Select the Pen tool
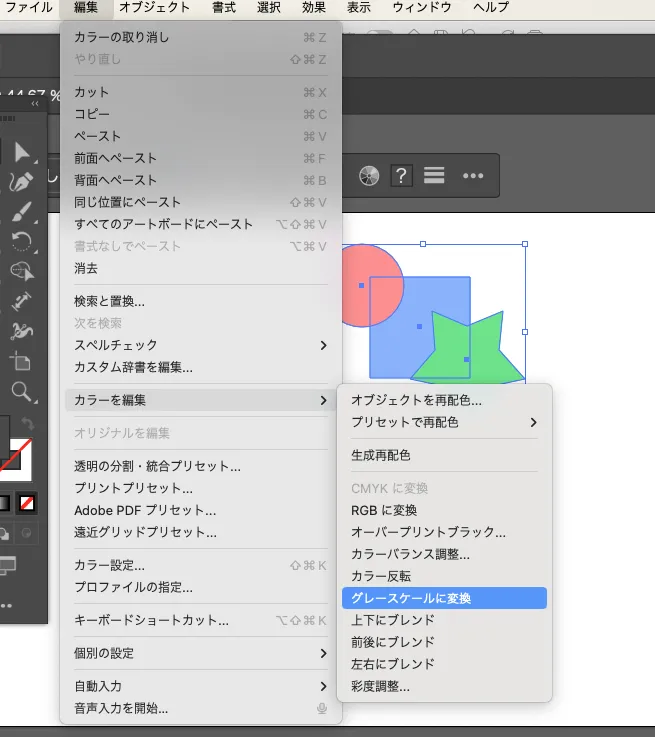This screenshot has height=737, width=655. (22, 182)
